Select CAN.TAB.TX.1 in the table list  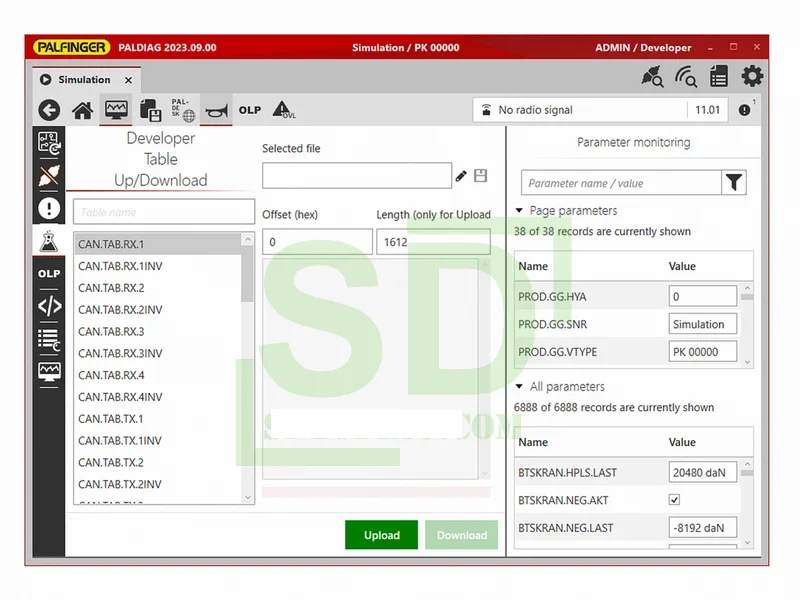(x=111, y=419)
